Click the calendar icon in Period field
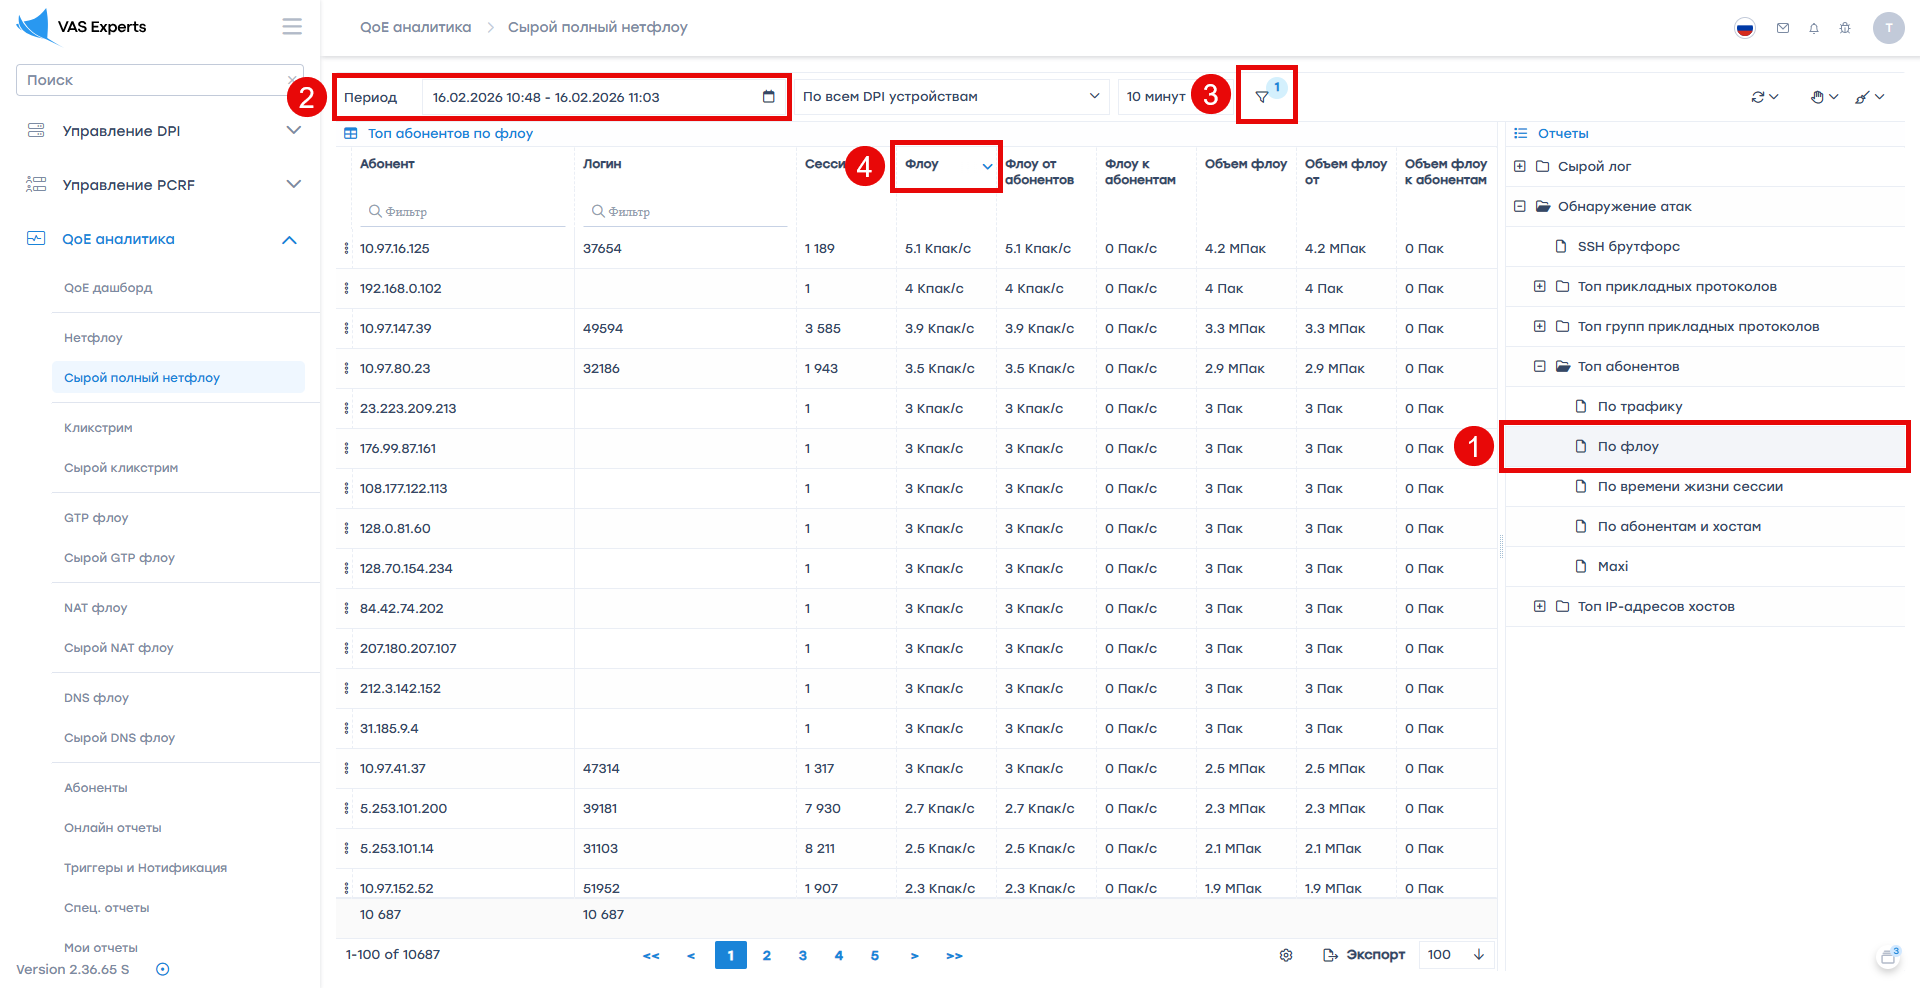The image size is (1920, 988). click(768, 97)
